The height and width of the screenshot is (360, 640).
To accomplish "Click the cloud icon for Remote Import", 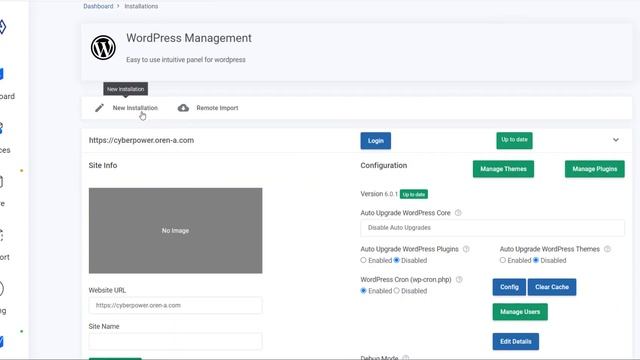I will (183, 108).
